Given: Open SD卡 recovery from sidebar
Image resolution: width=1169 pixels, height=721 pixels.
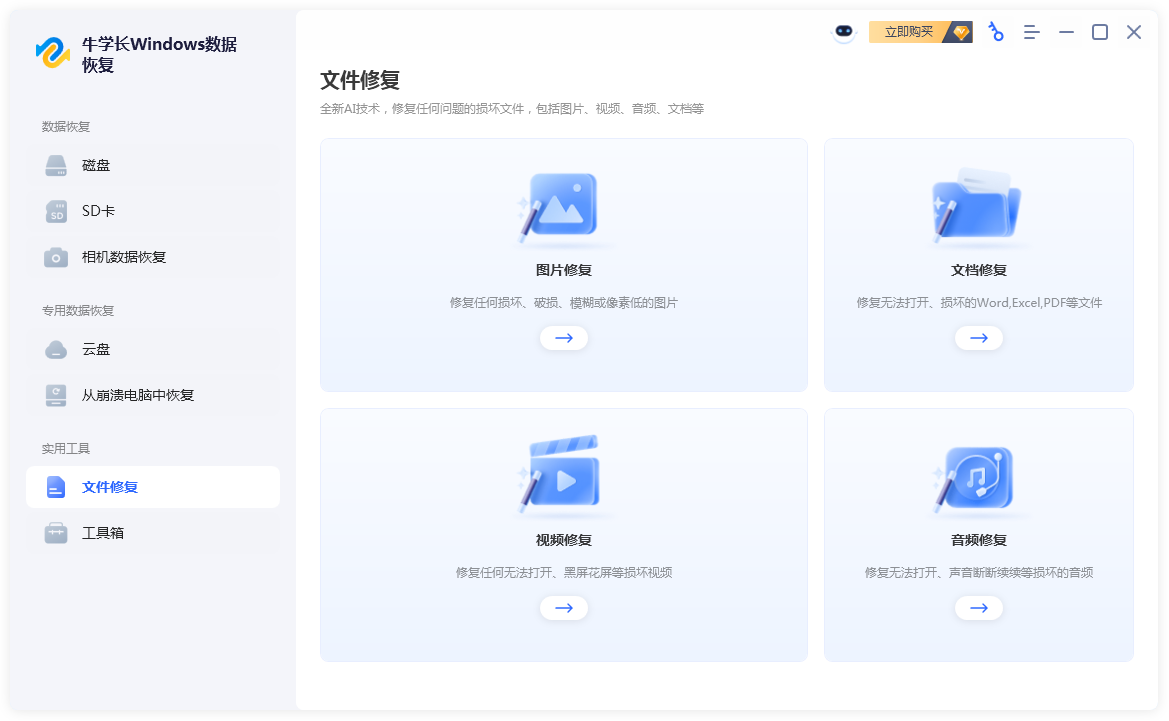Looking at the screenshot, I should pyautogui.click(x=98, y=211).
